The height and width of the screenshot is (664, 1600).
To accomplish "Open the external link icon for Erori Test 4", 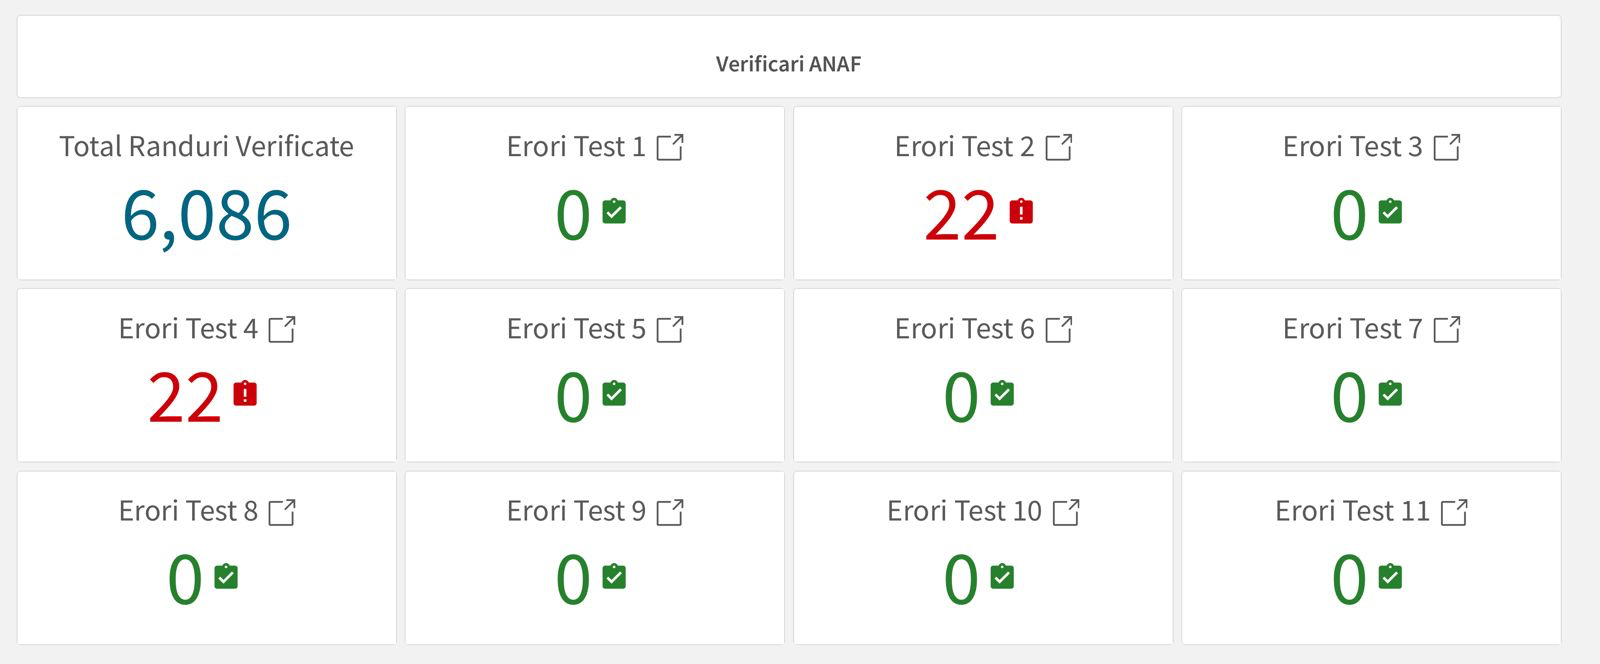I will 282,329.
